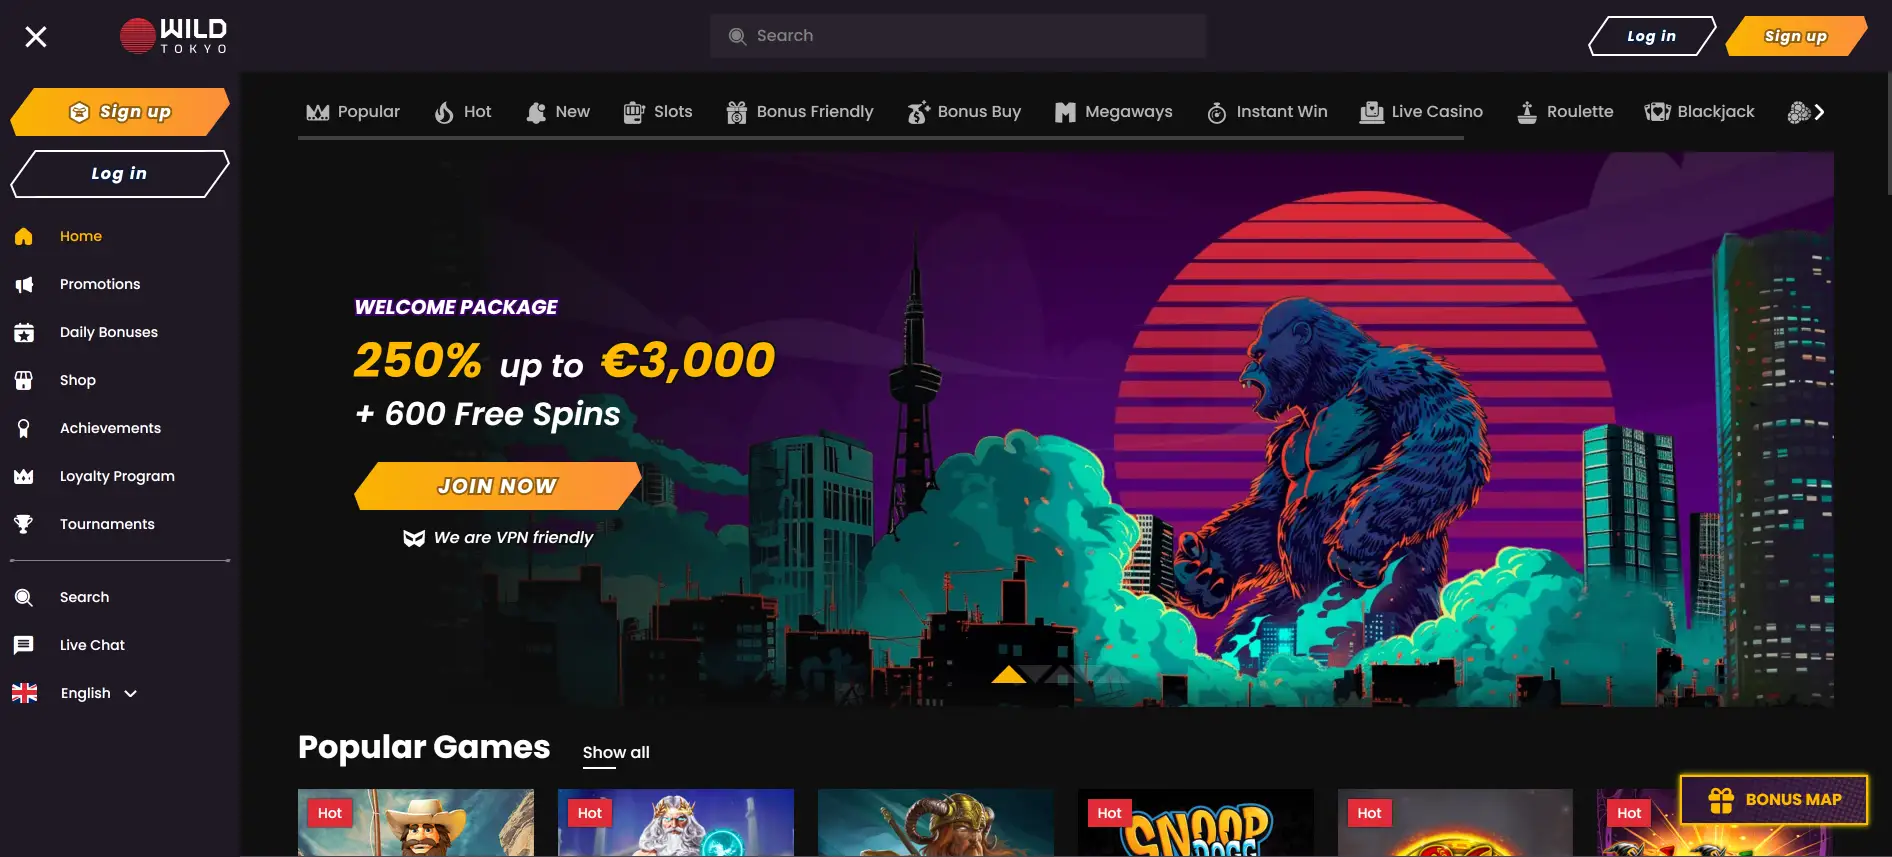Click the Achievements ribbon icon
Viewport: 1892px width, 857px height.
[24, 429]
